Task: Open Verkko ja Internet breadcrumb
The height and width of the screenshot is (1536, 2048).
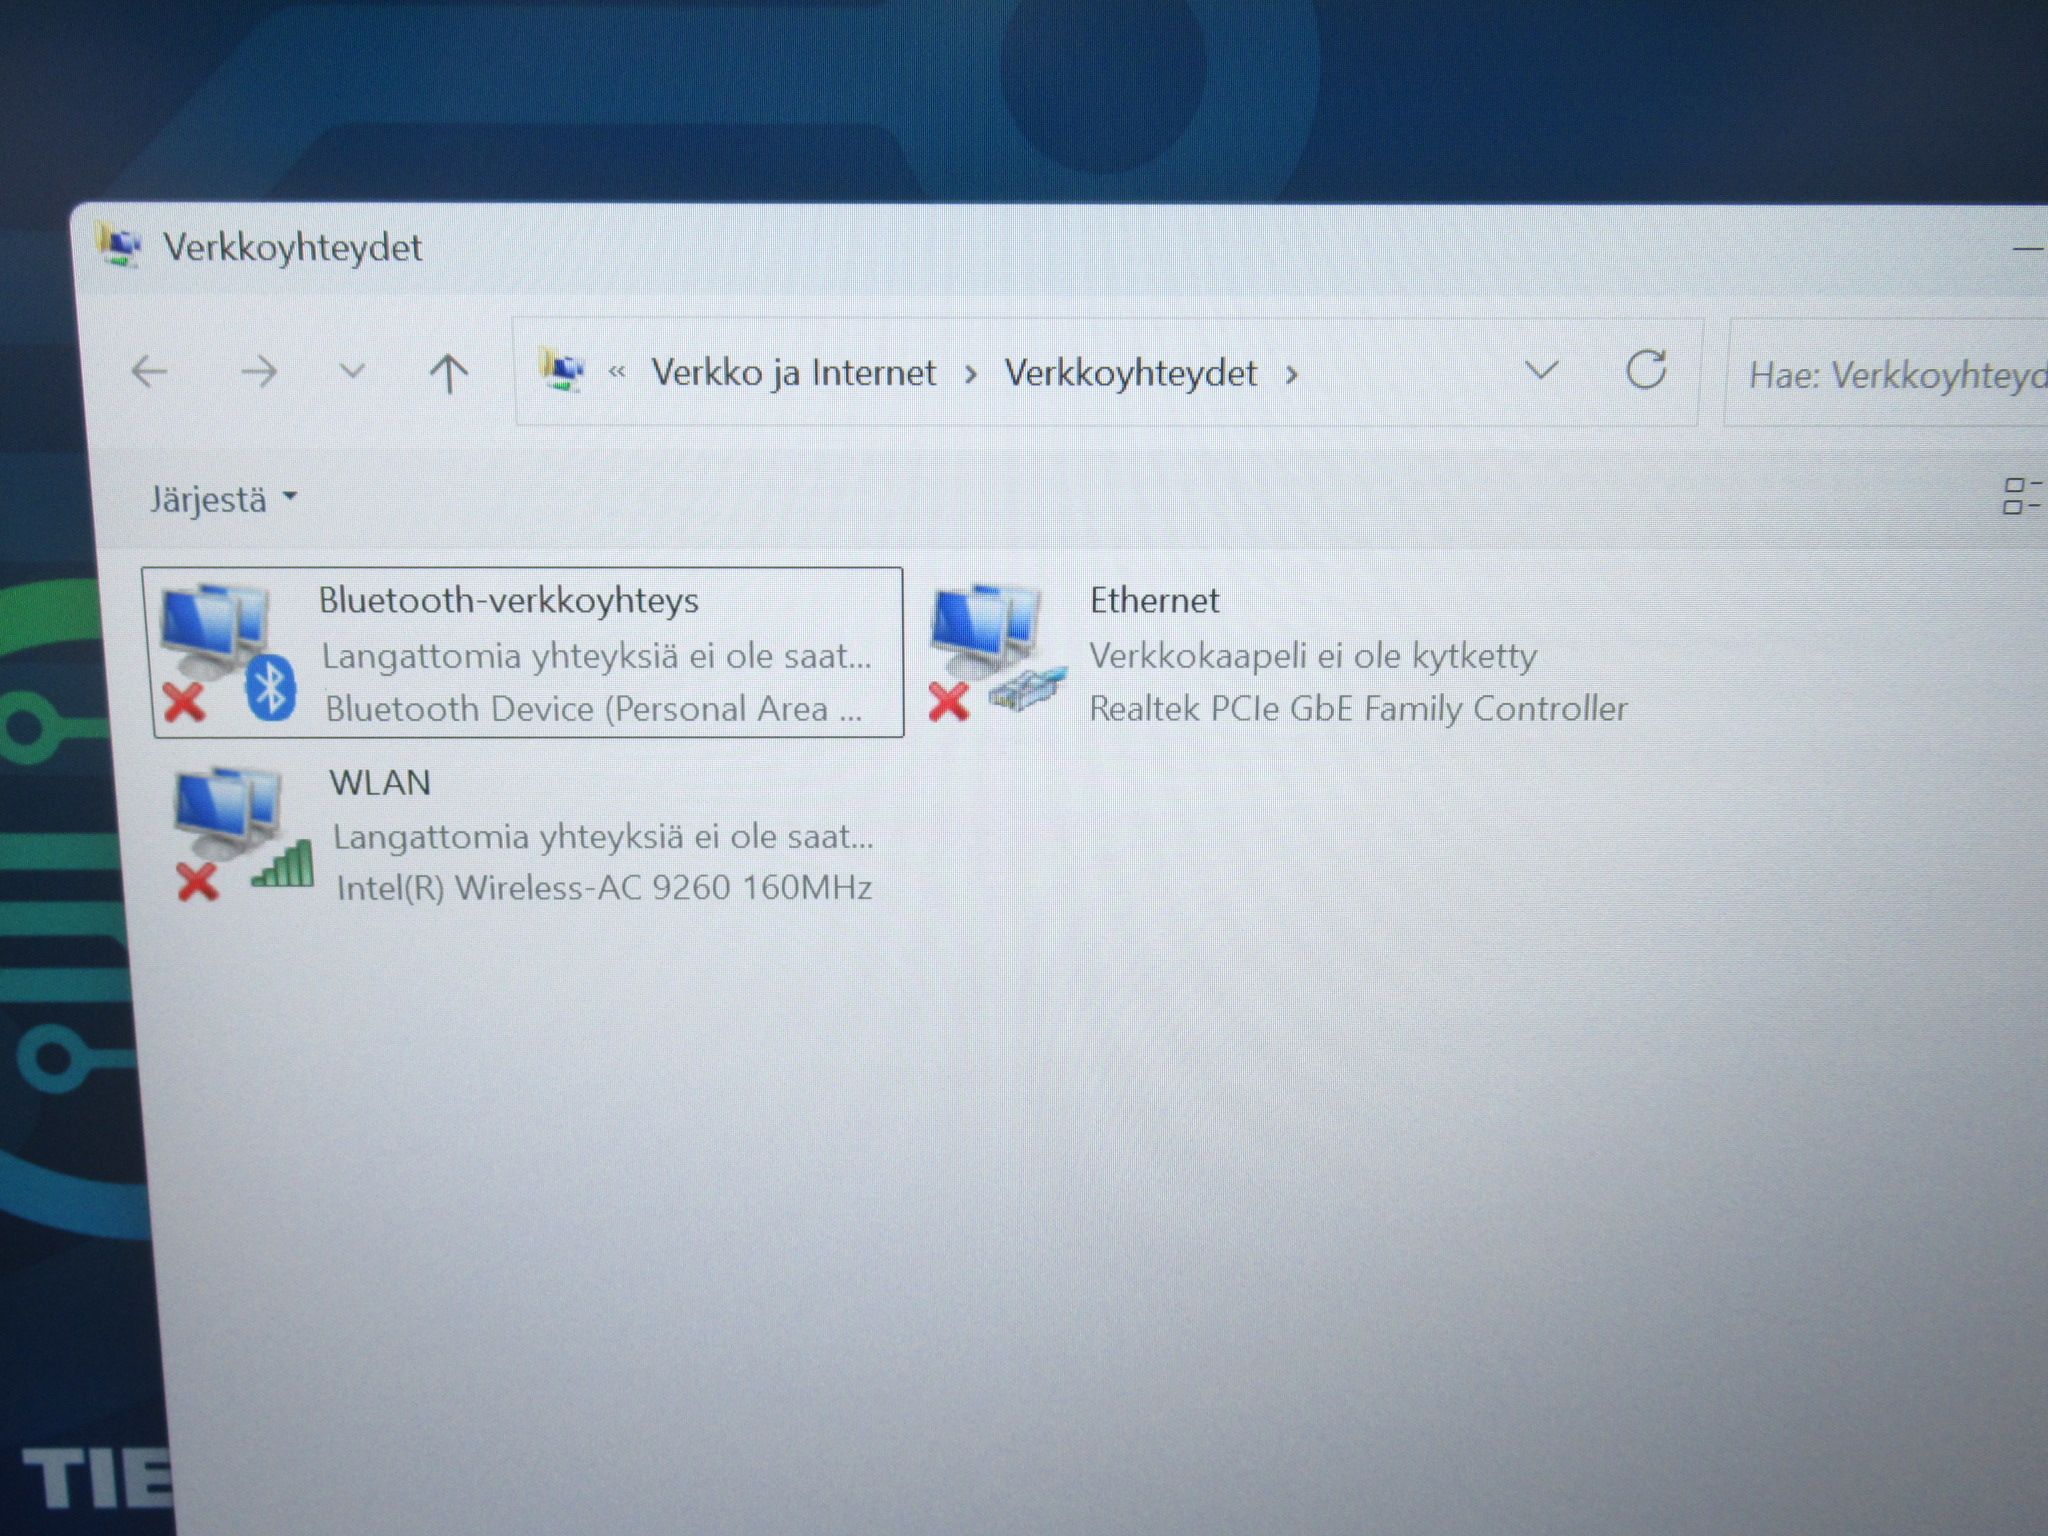Action: 794,373
